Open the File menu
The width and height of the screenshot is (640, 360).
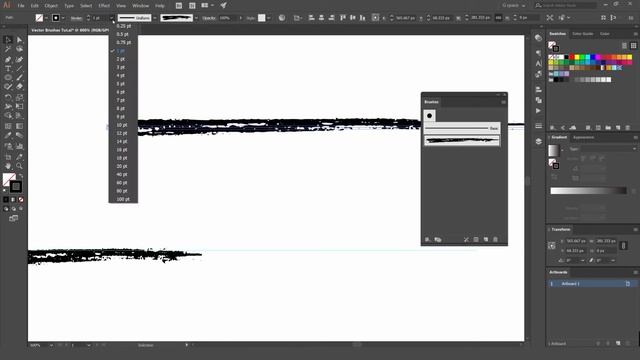click(x=21, y=6)
